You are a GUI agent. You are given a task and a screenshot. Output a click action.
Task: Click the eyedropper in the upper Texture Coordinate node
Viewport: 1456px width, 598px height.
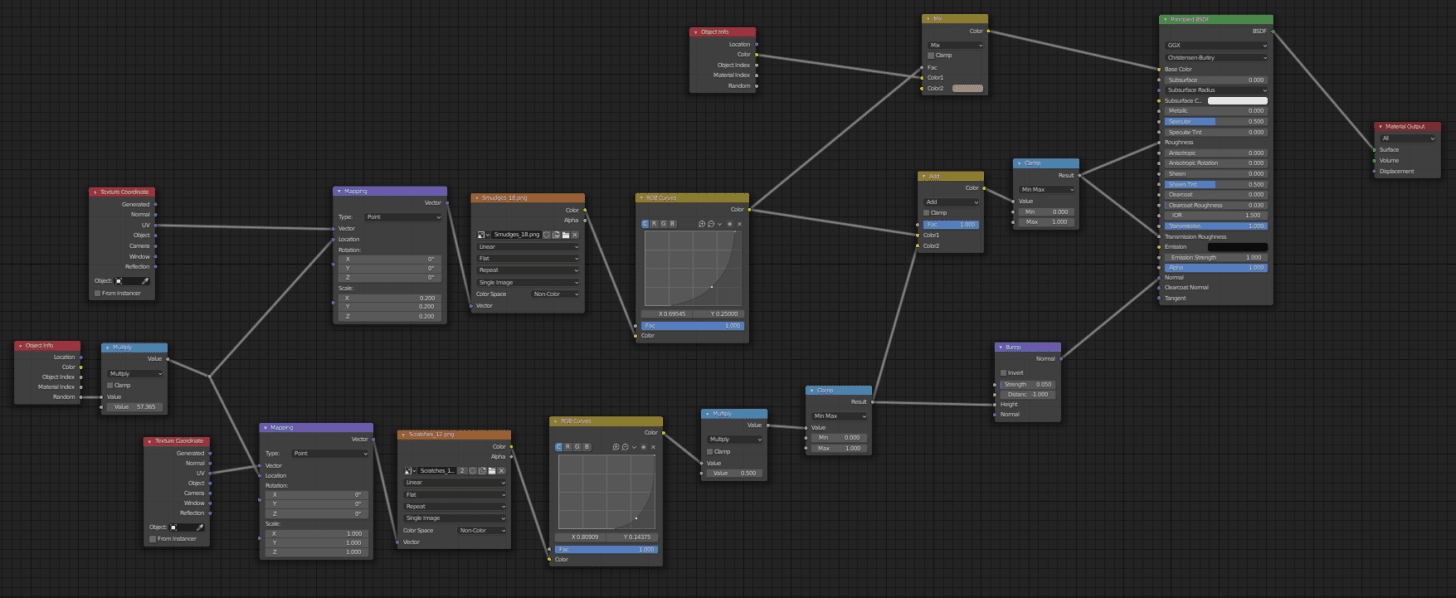pos(145,281)
